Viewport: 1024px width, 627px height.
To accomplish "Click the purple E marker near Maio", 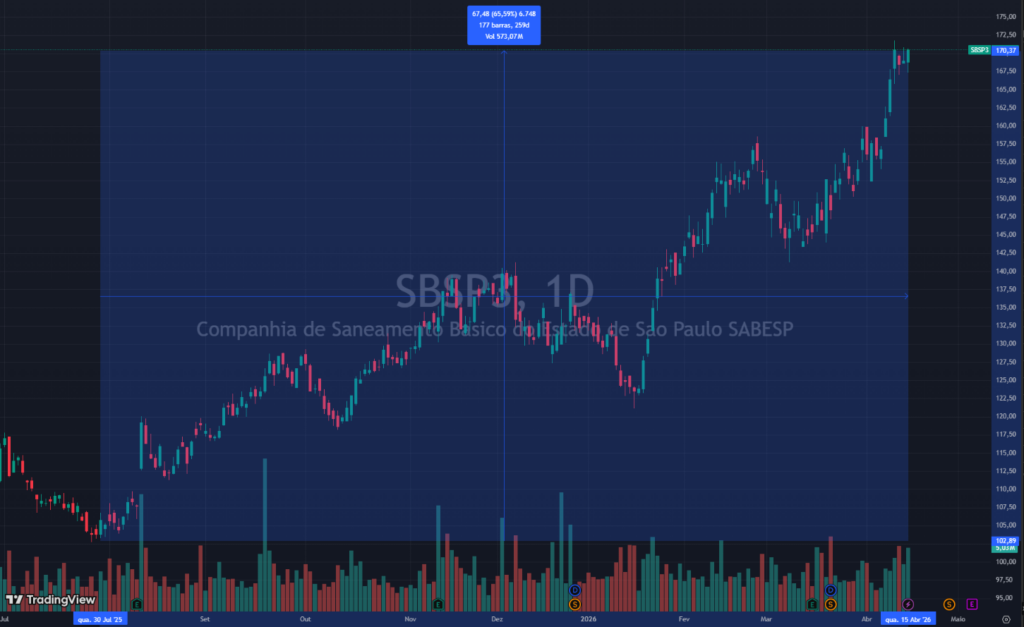I will pos(971,604).
